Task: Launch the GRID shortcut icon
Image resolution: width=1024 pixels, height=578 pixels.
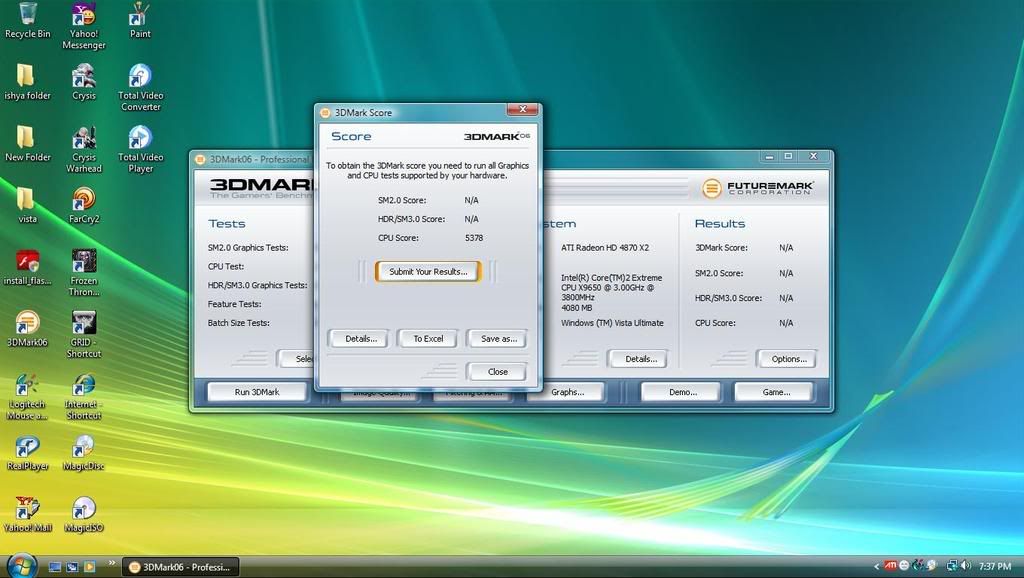Action: coord(84,323)
